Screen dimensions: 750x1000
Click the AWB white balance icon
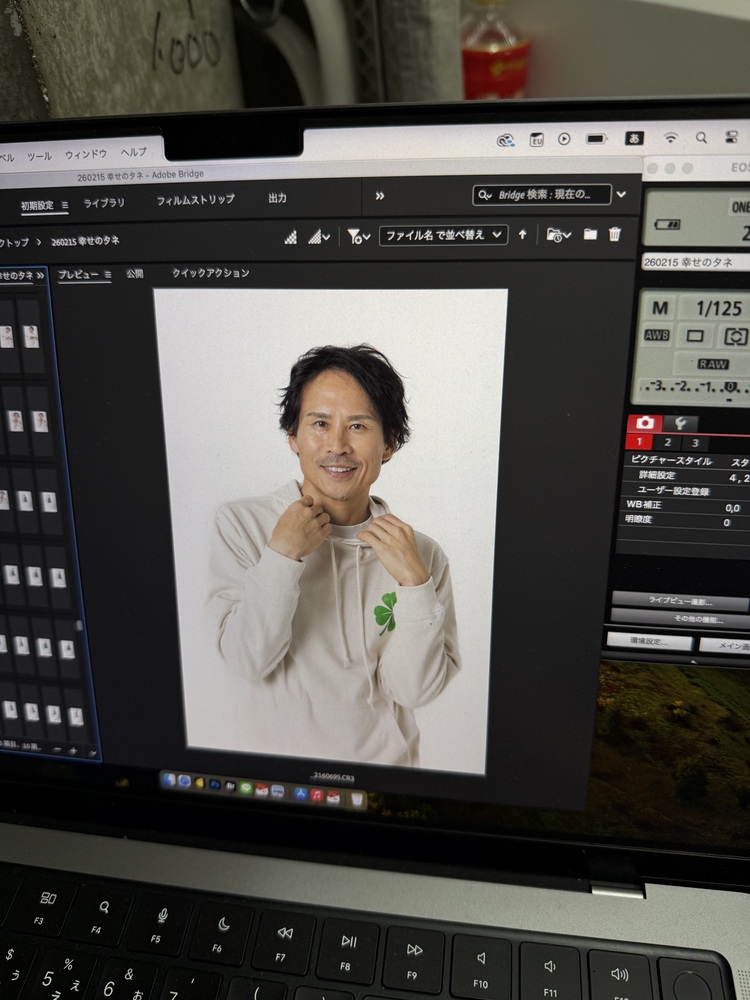657,335
